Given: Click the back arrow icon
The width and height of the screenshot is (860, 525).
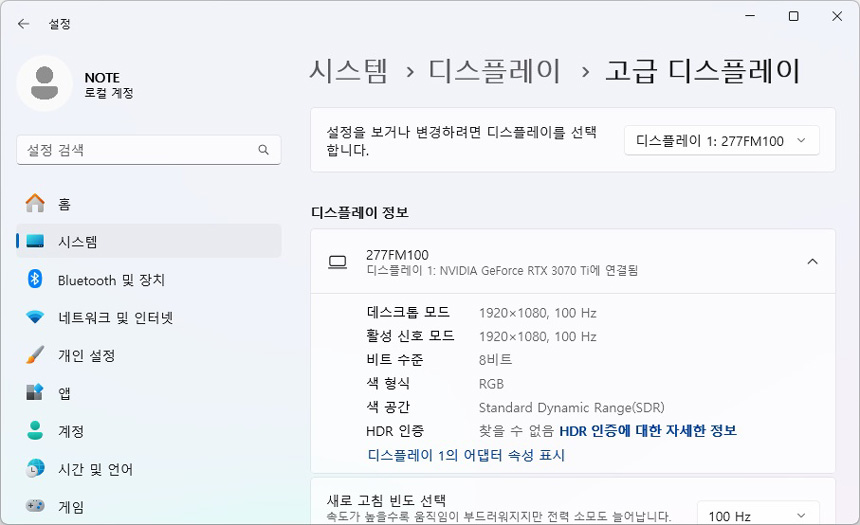Looking at the screenshot, I should (23, 23).
